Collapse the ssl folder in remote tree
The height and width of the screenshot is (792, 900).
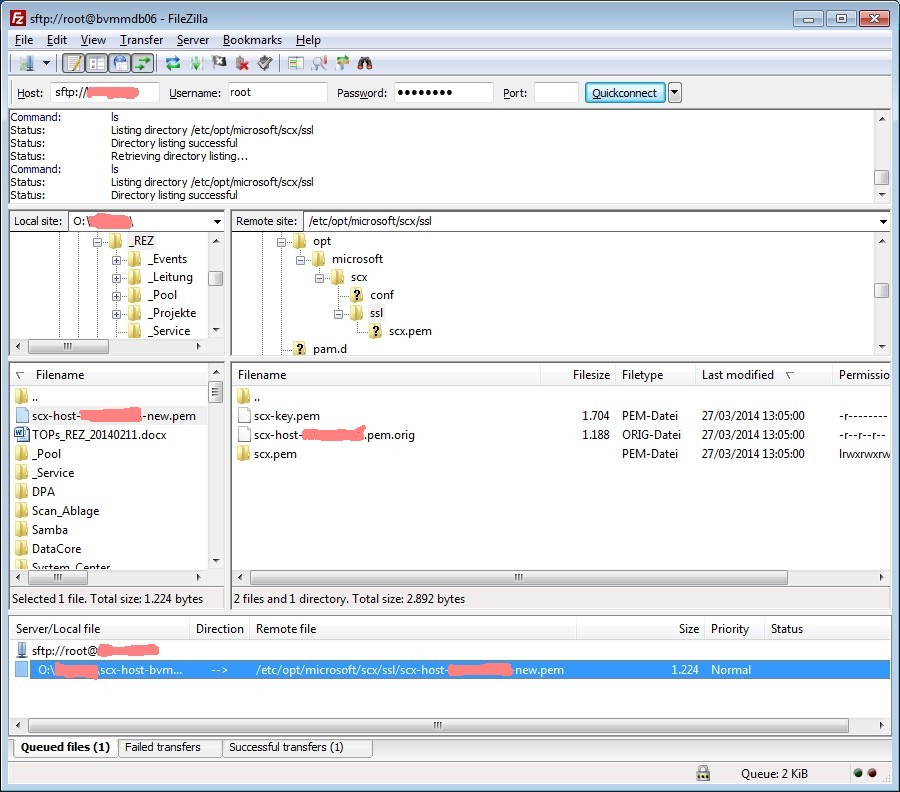(x=338, y=314)
